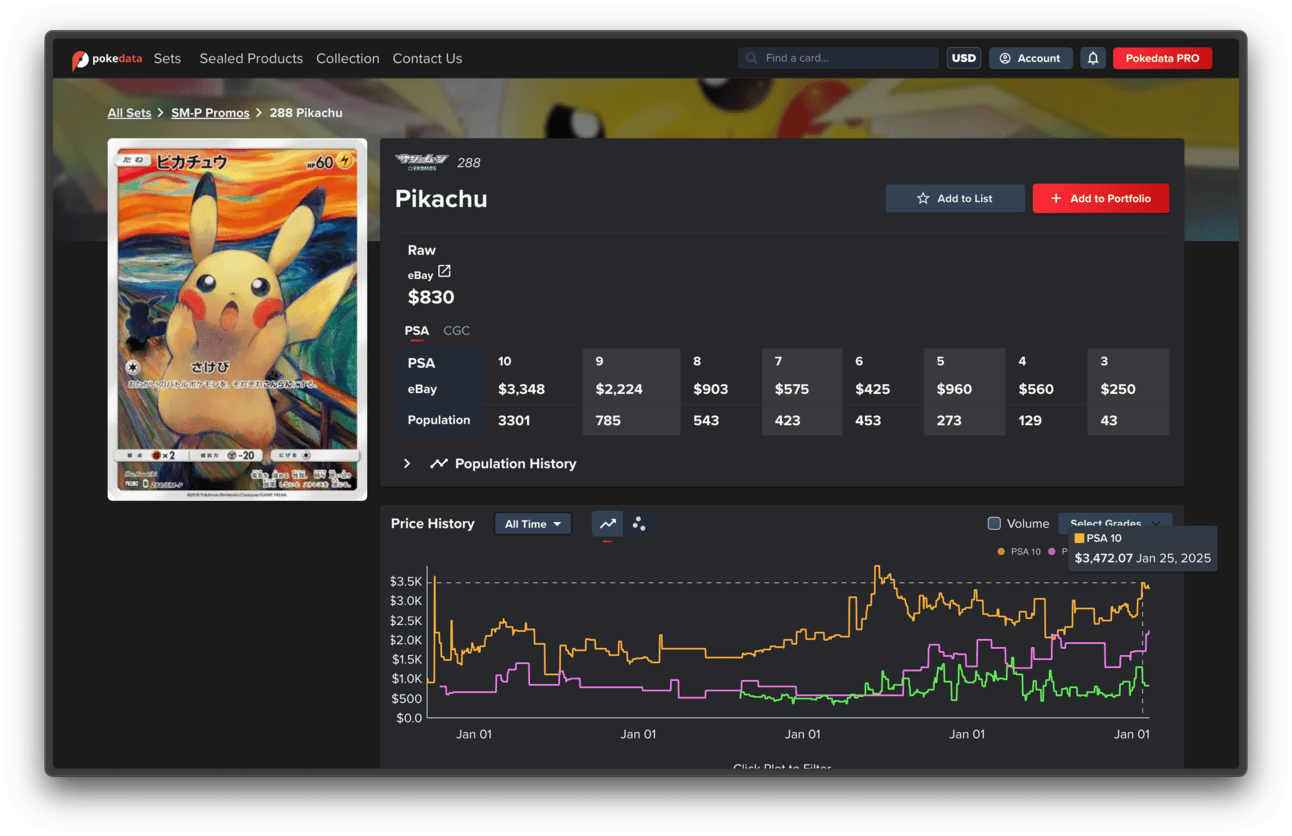Click Add to List button
The image size is (1292, 836).
pyautogui.click(x=955, y=198)
